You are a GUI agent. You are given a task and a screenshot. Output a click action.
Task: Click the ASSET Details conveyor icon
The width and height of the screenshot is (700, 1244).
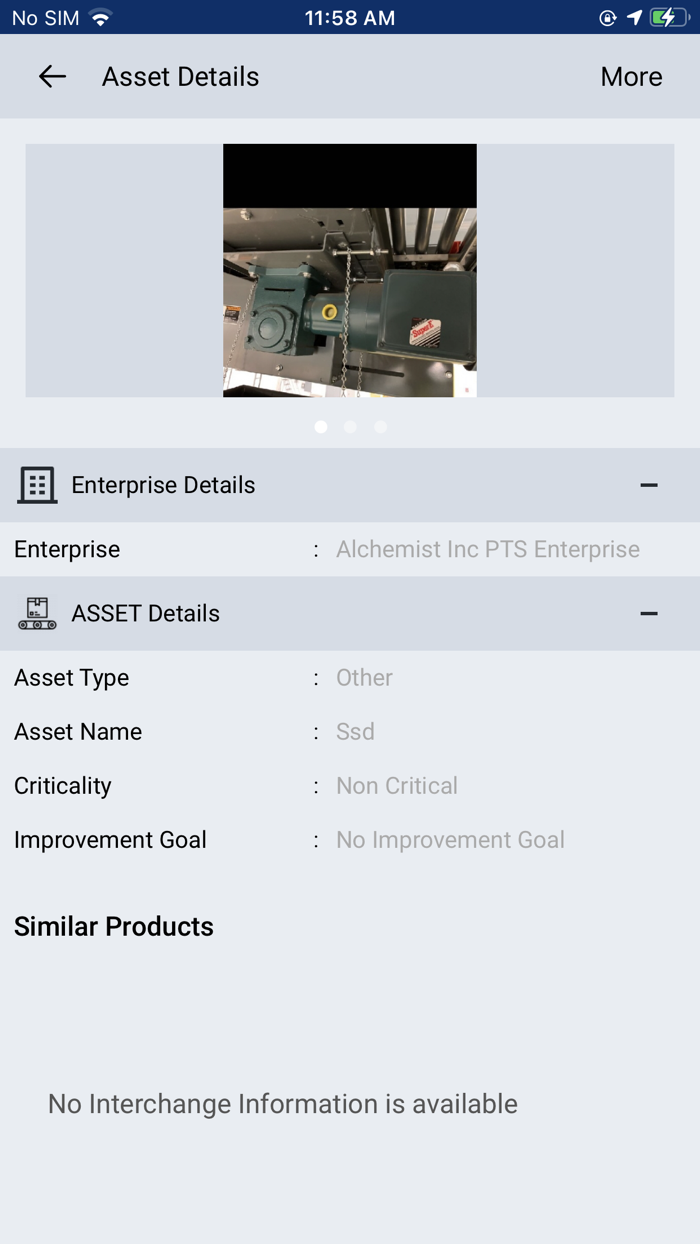37,613
